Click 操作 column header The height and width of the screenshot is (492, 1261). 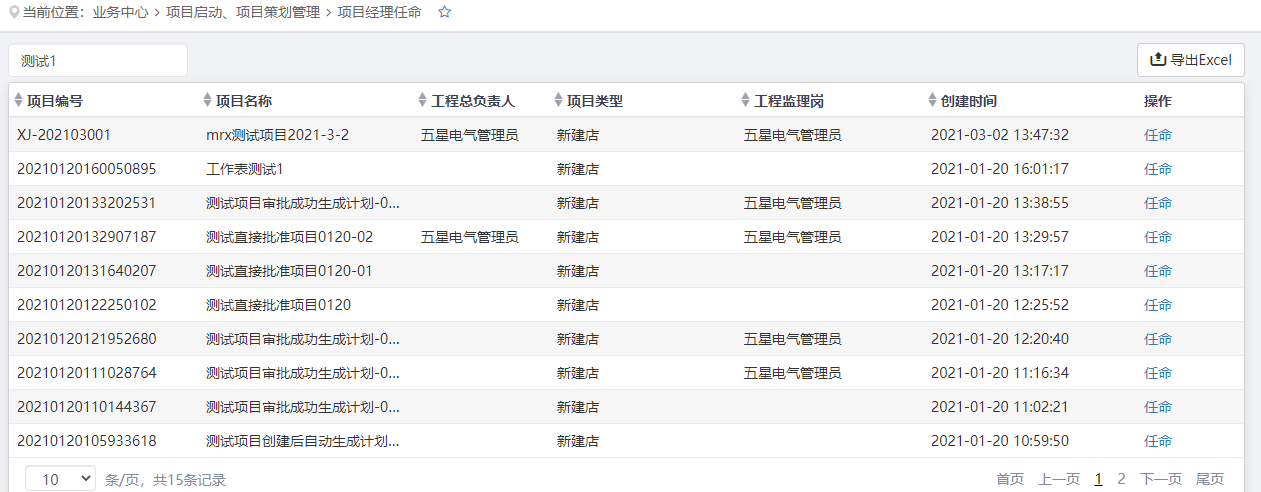[1158, 101]
